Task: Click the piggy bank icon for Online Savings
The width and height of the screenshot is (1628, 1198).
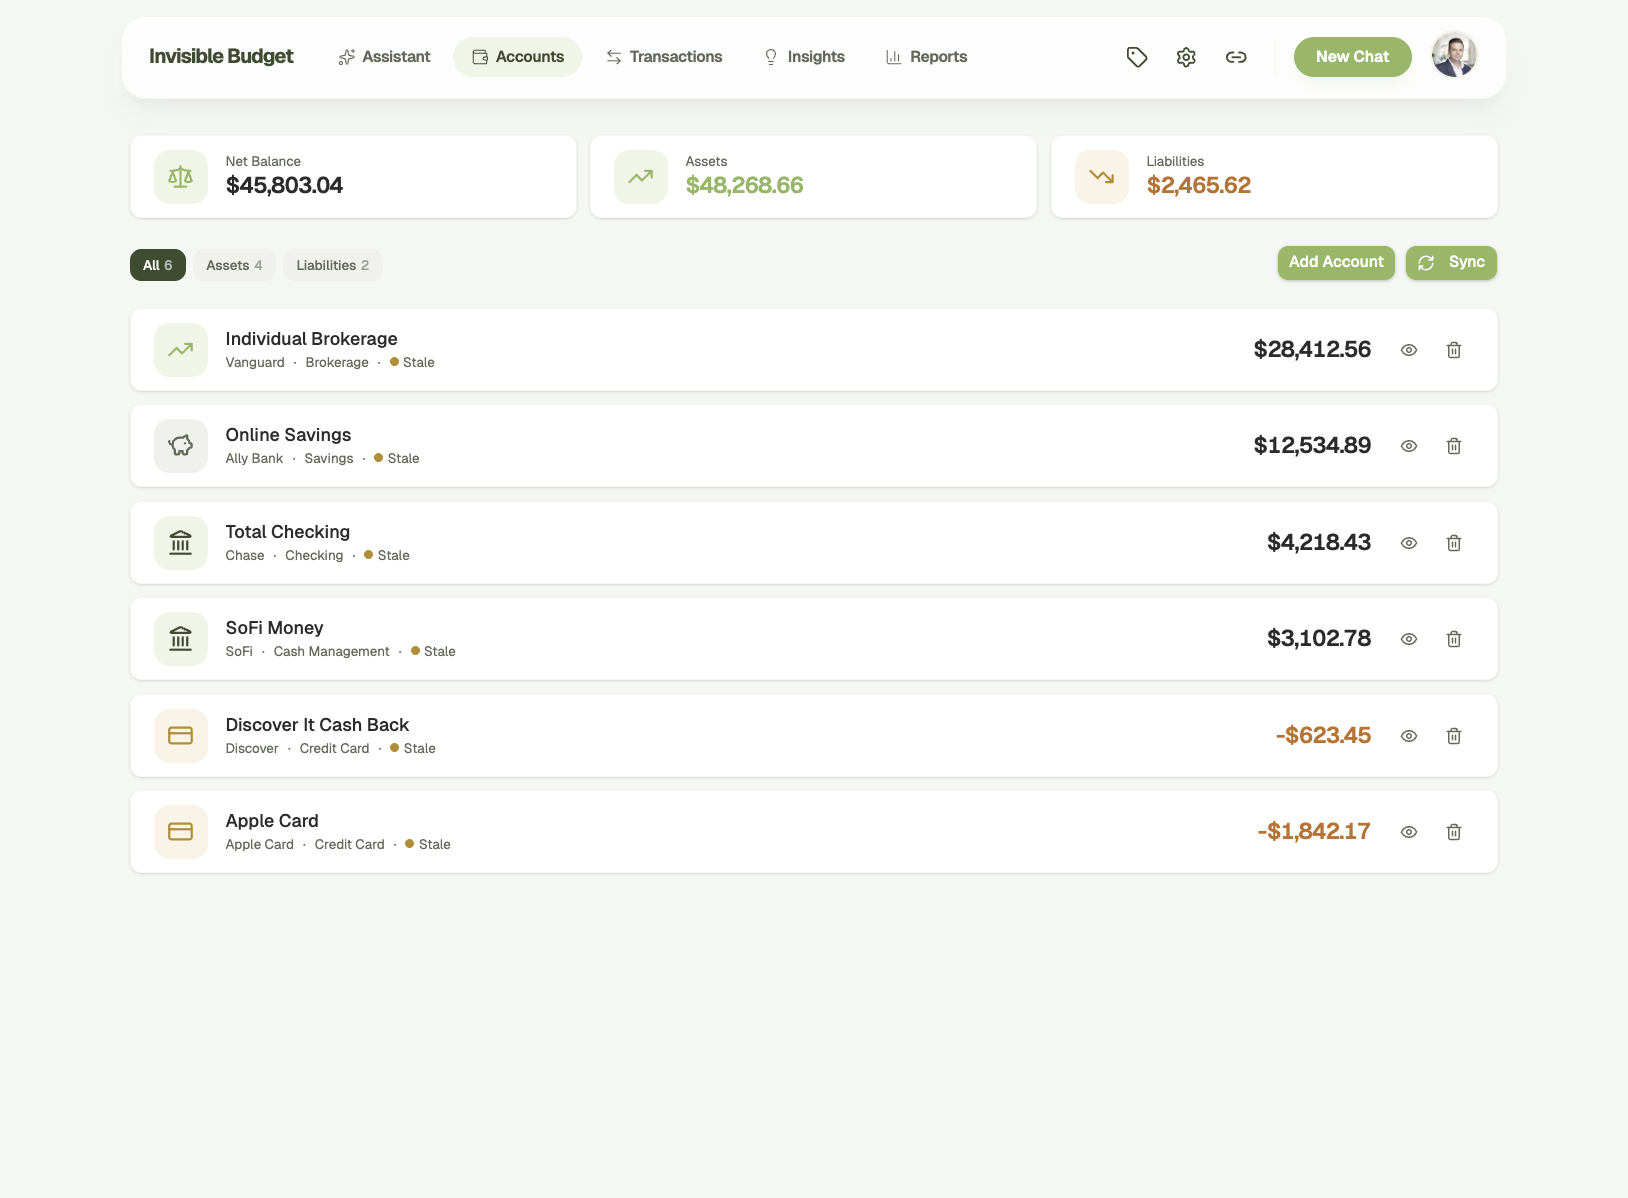Action: click(x=180, y=446)
